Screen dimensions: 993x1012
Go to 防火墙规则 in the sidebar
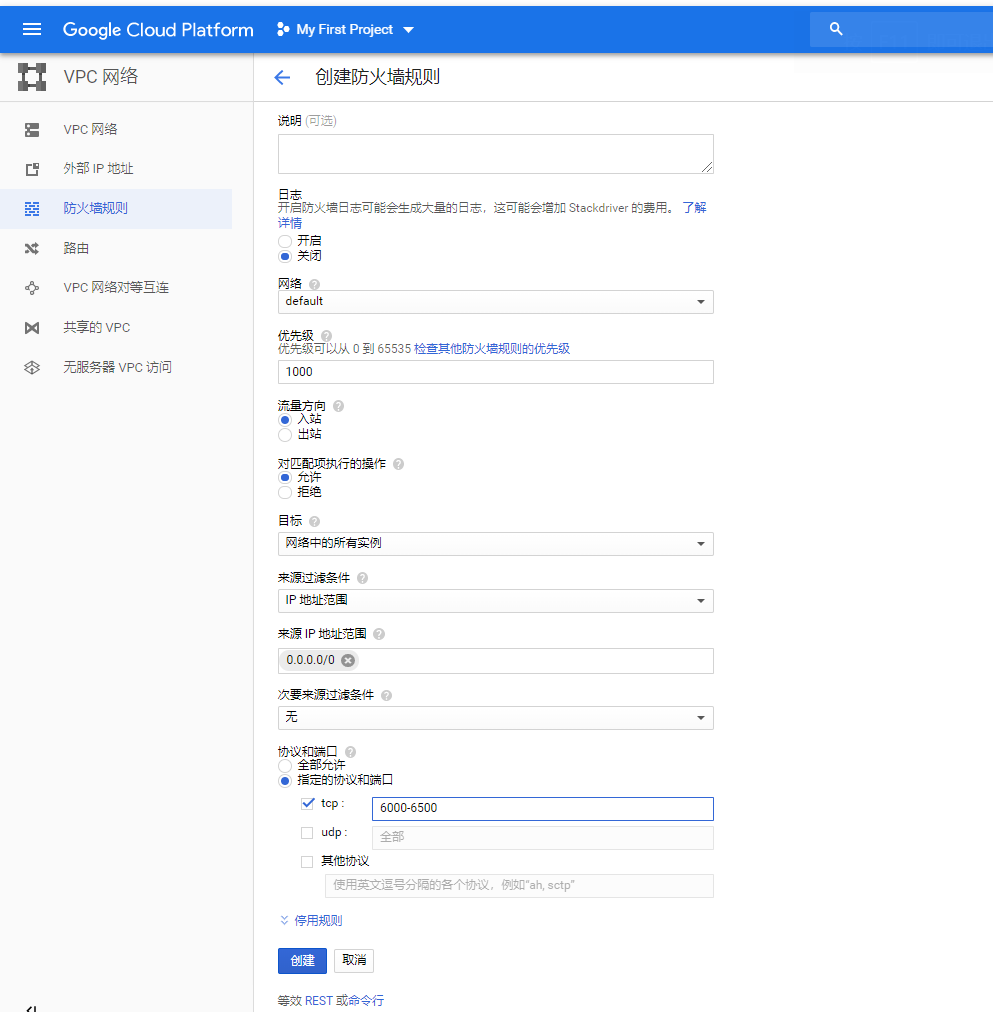click(116, 208)
